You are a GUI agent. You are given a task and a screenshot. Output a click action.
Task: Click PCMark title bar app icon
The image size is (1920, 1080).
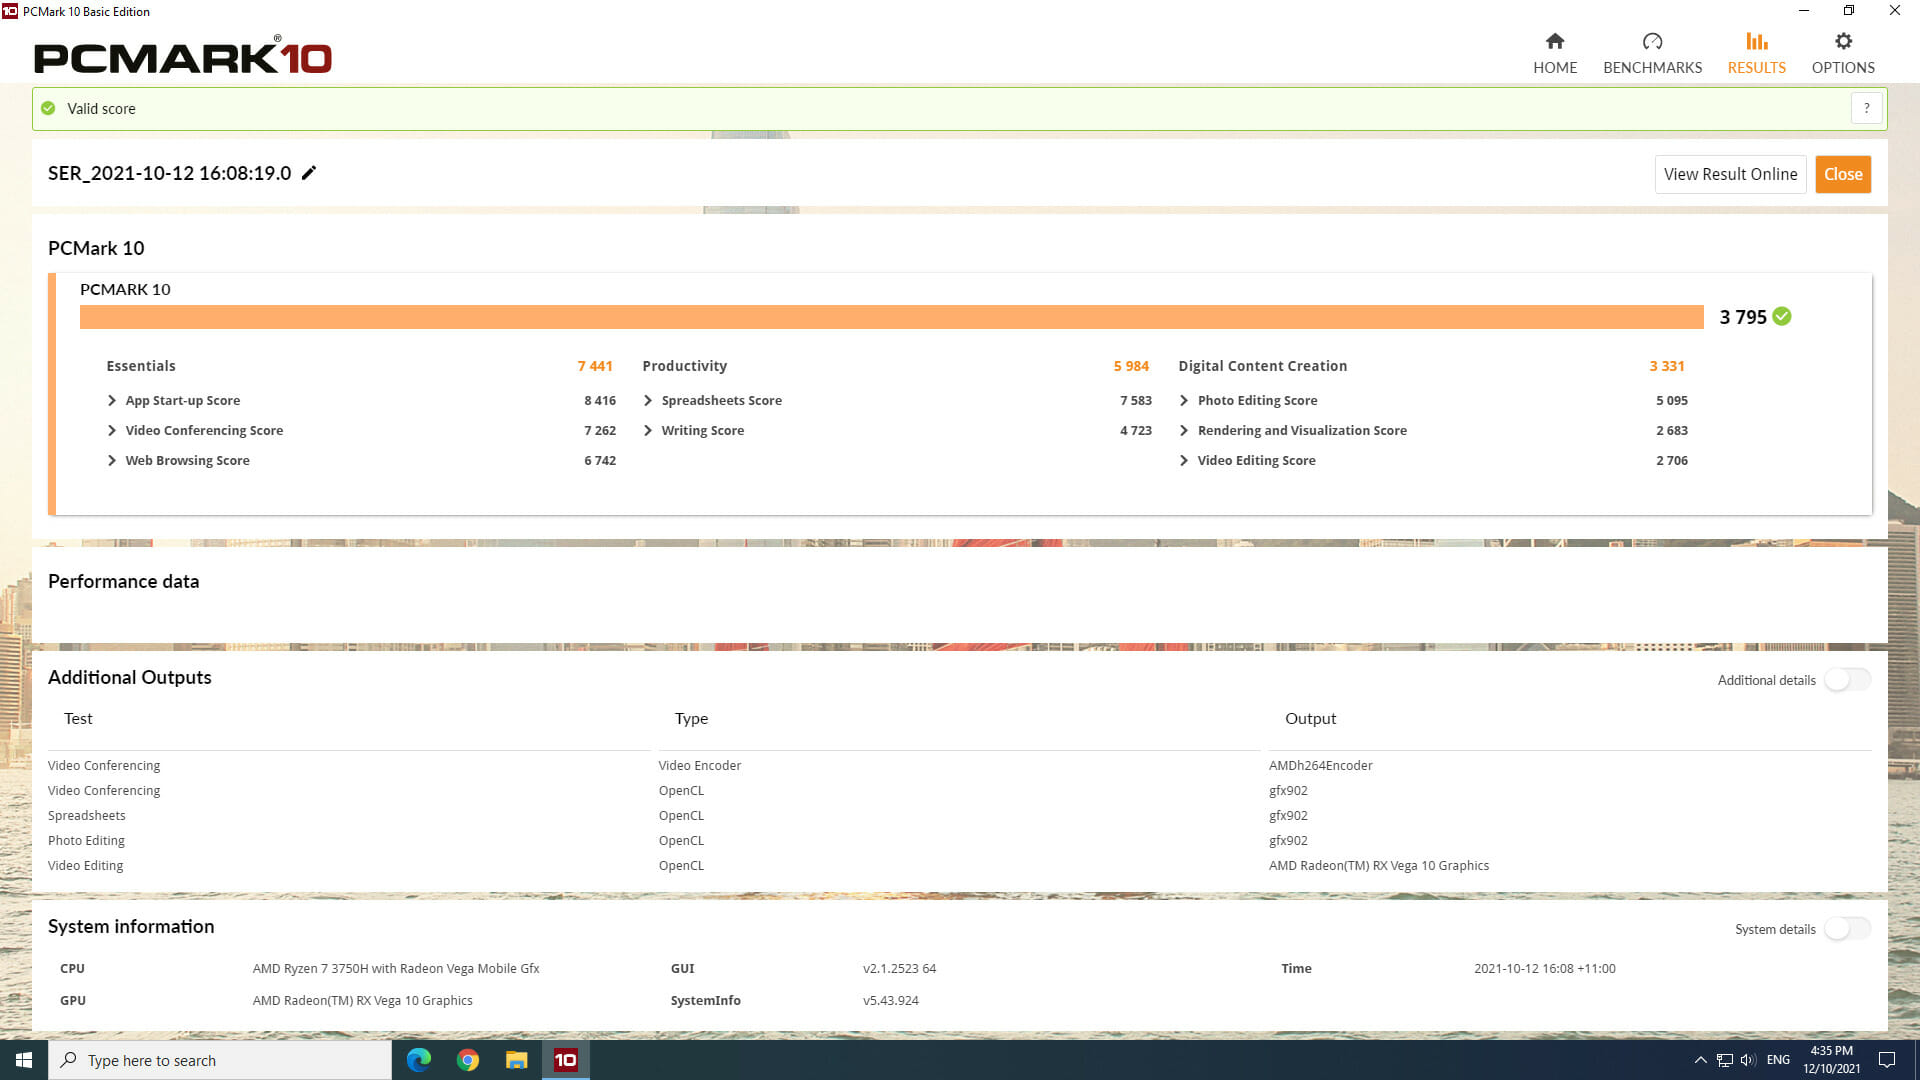click(10, 11)
